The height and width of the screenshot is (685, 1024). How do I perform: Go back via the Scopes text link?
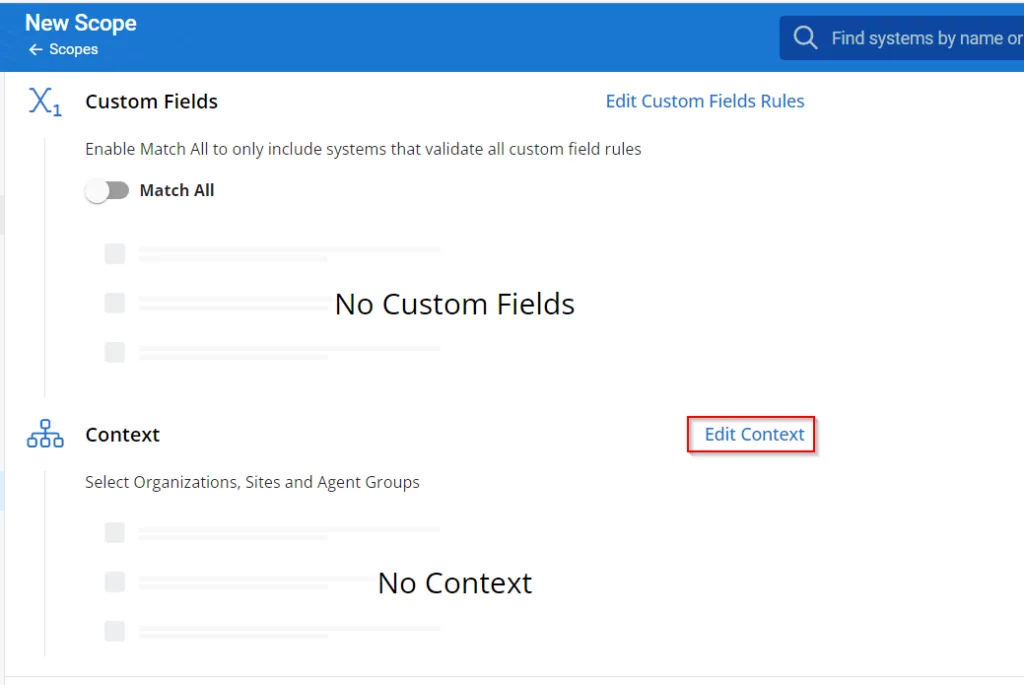(x=74, y=50)
